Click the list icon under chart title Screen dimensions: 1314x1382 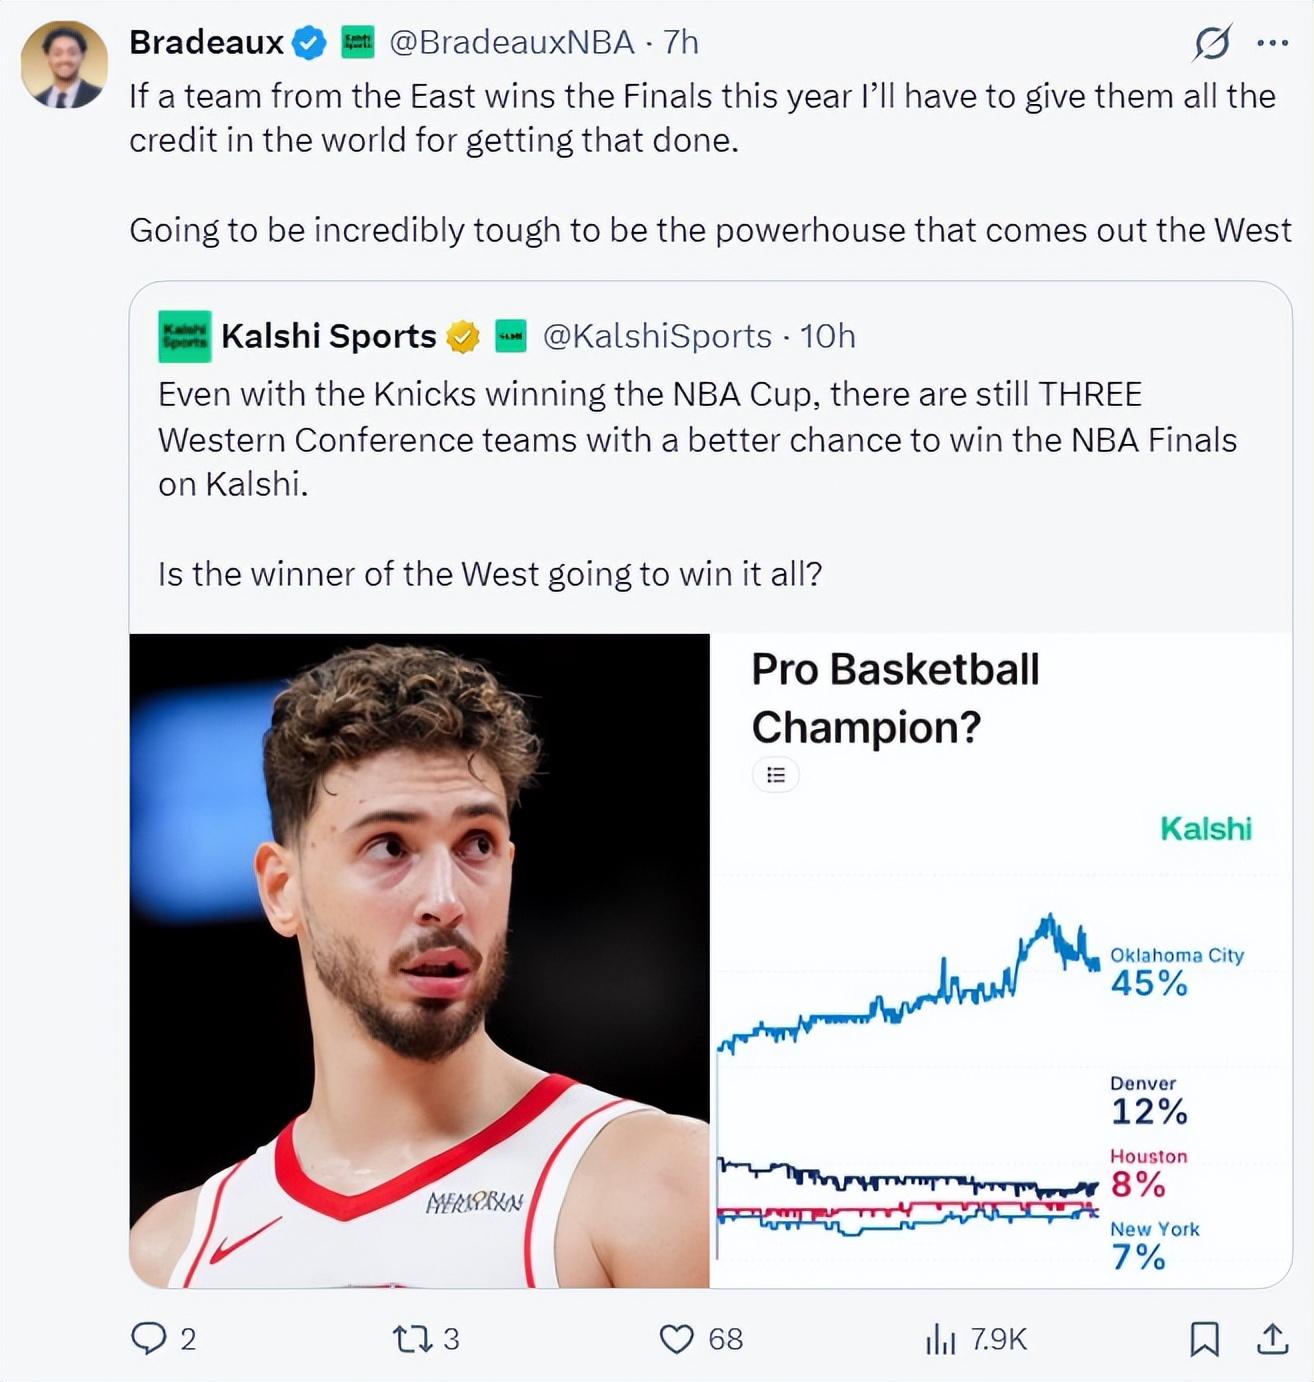click(775, 775)
